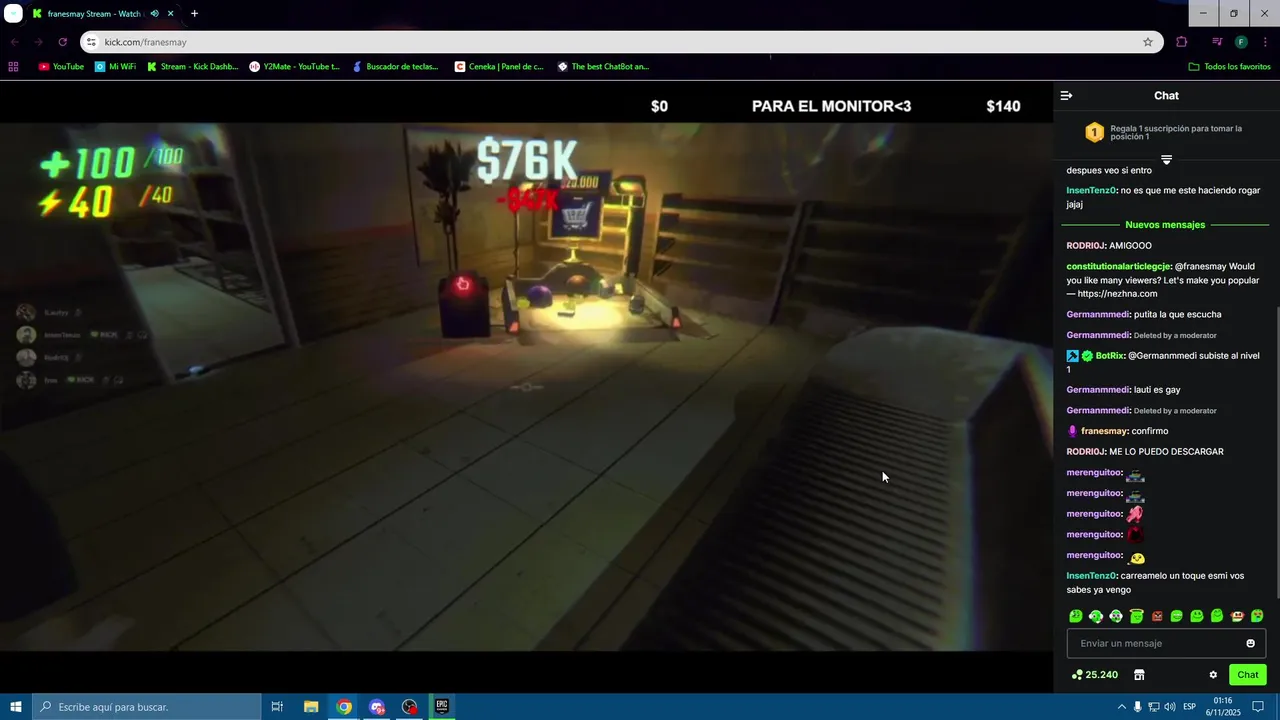Click the gold rank 1 badge

click(1094, 132)
